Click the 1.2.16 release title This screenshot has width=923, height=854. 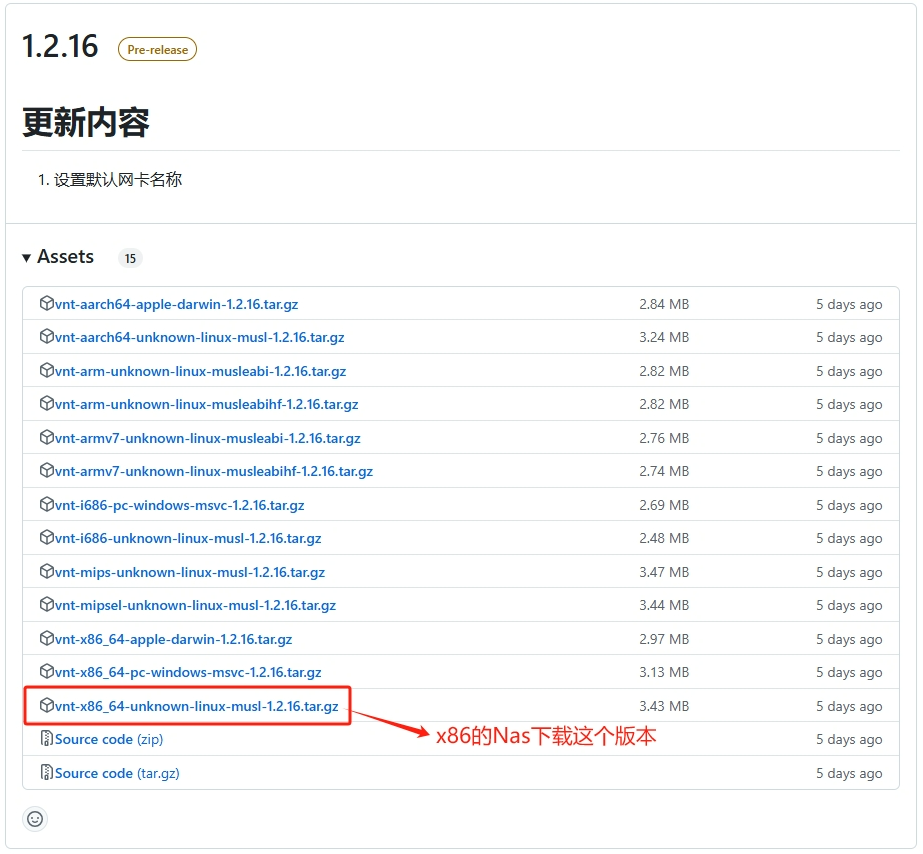61,46
